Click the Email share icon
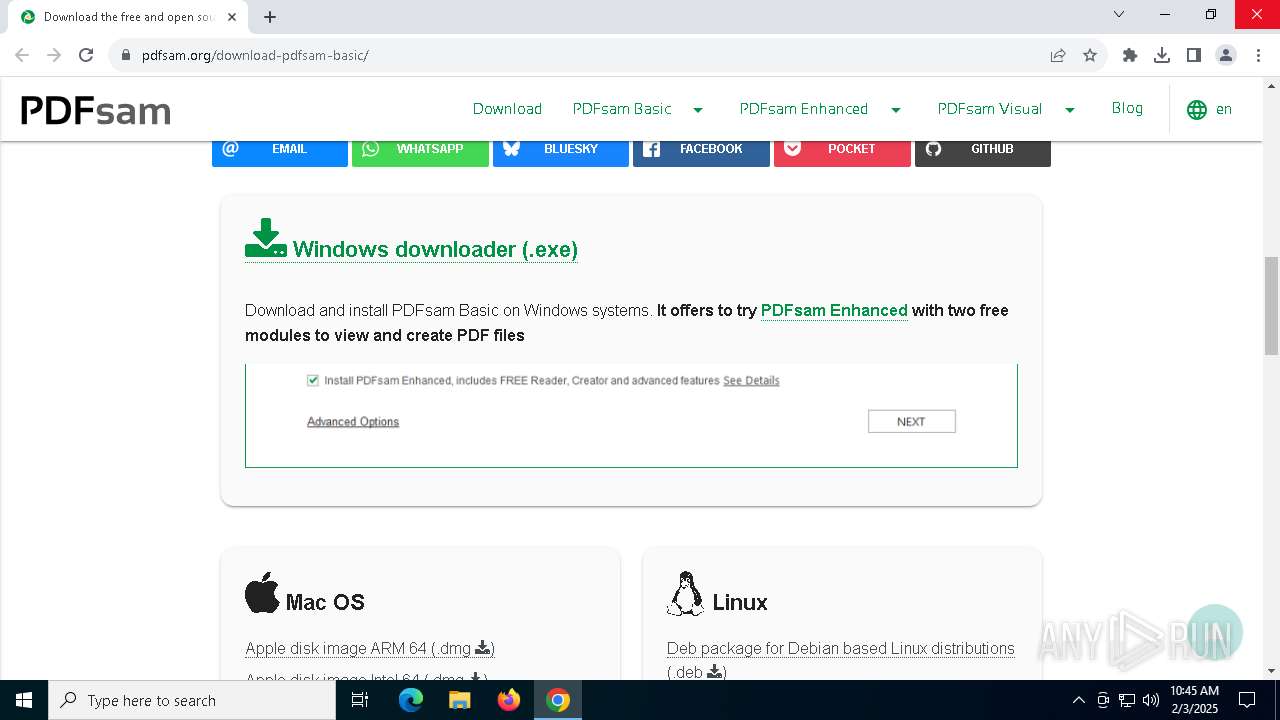1280x720 pixels. [x=230, y=149]
